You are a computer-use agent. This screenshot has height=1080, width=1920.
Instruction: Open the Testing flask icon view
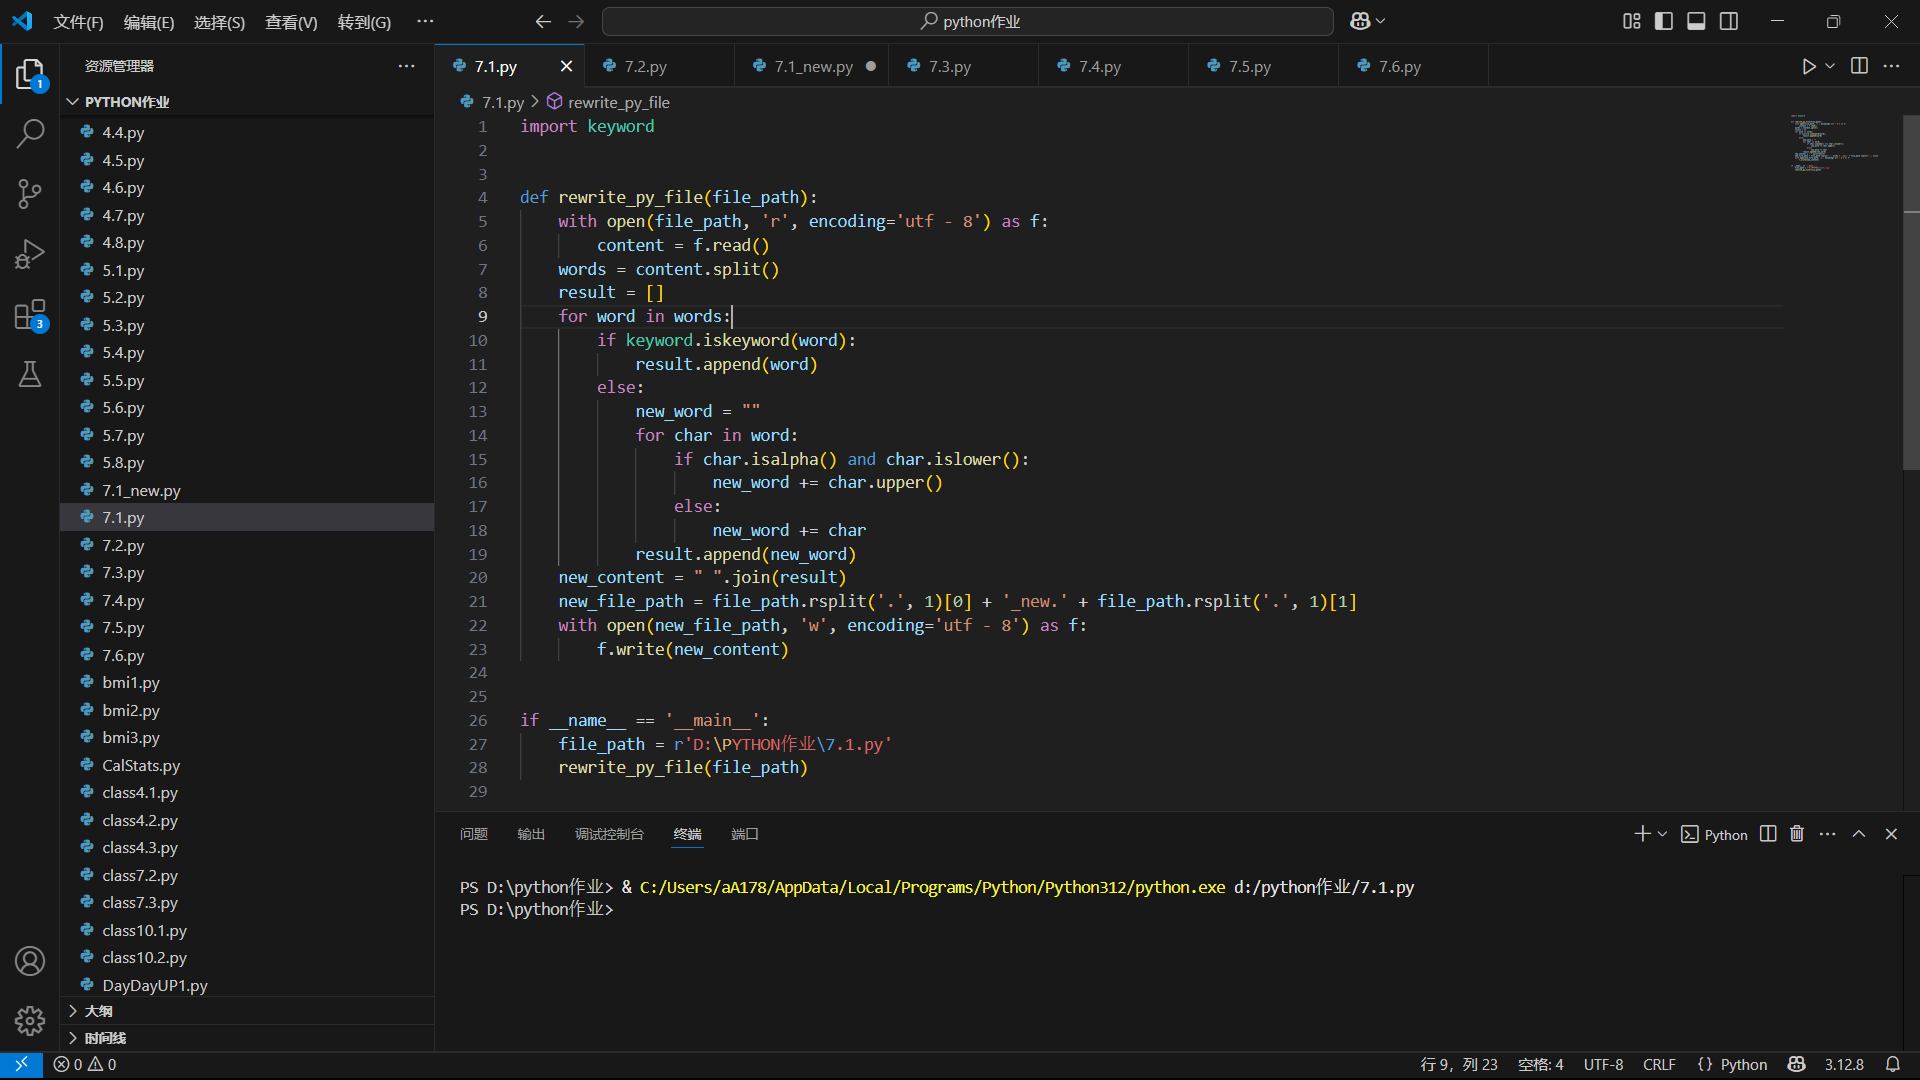coord(30,375)
